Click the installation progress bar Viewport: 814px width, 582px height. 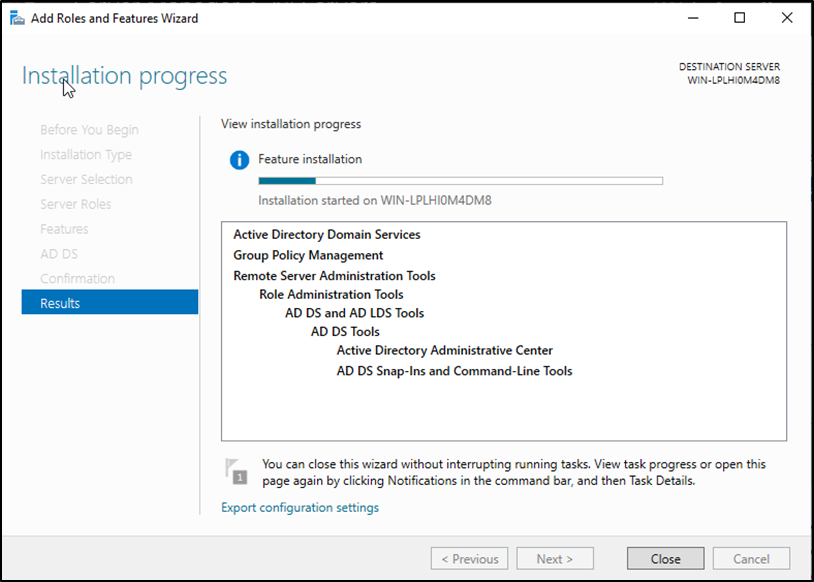pyautogui.click(x=460, y=181)
